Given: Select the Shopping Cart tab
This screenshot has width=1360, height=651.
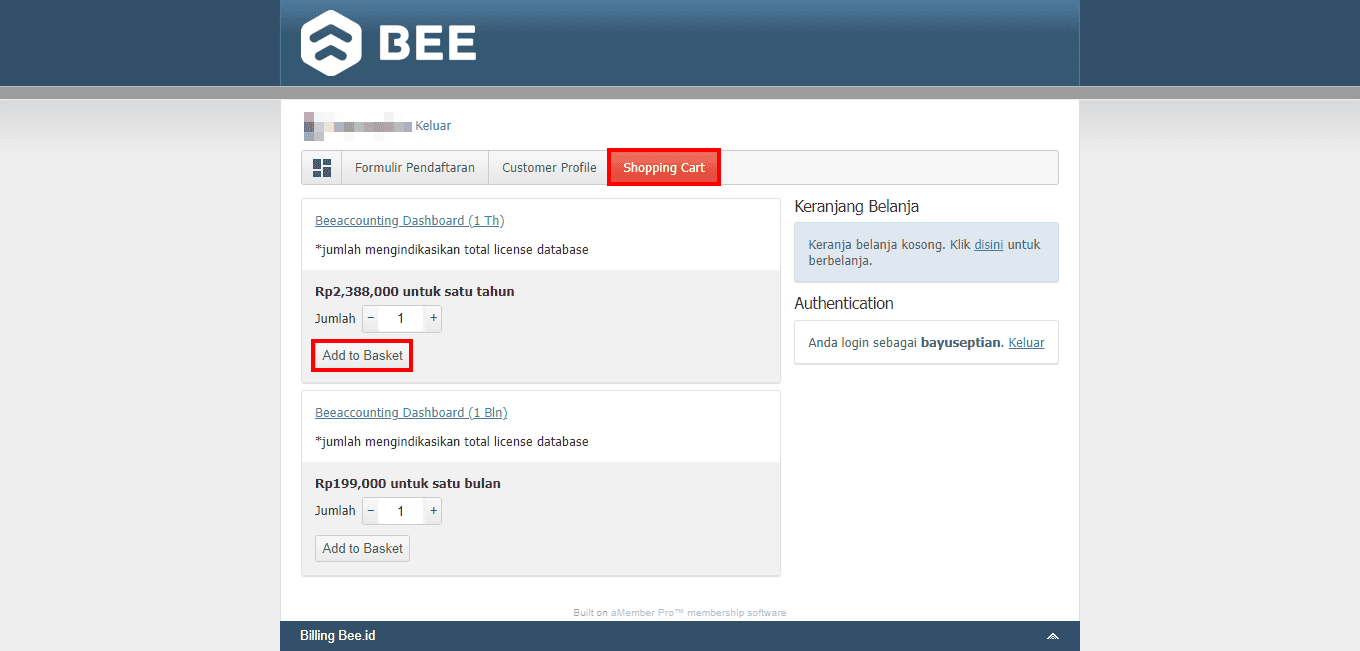Looking at the screenshot, I should tap(663, 168).
